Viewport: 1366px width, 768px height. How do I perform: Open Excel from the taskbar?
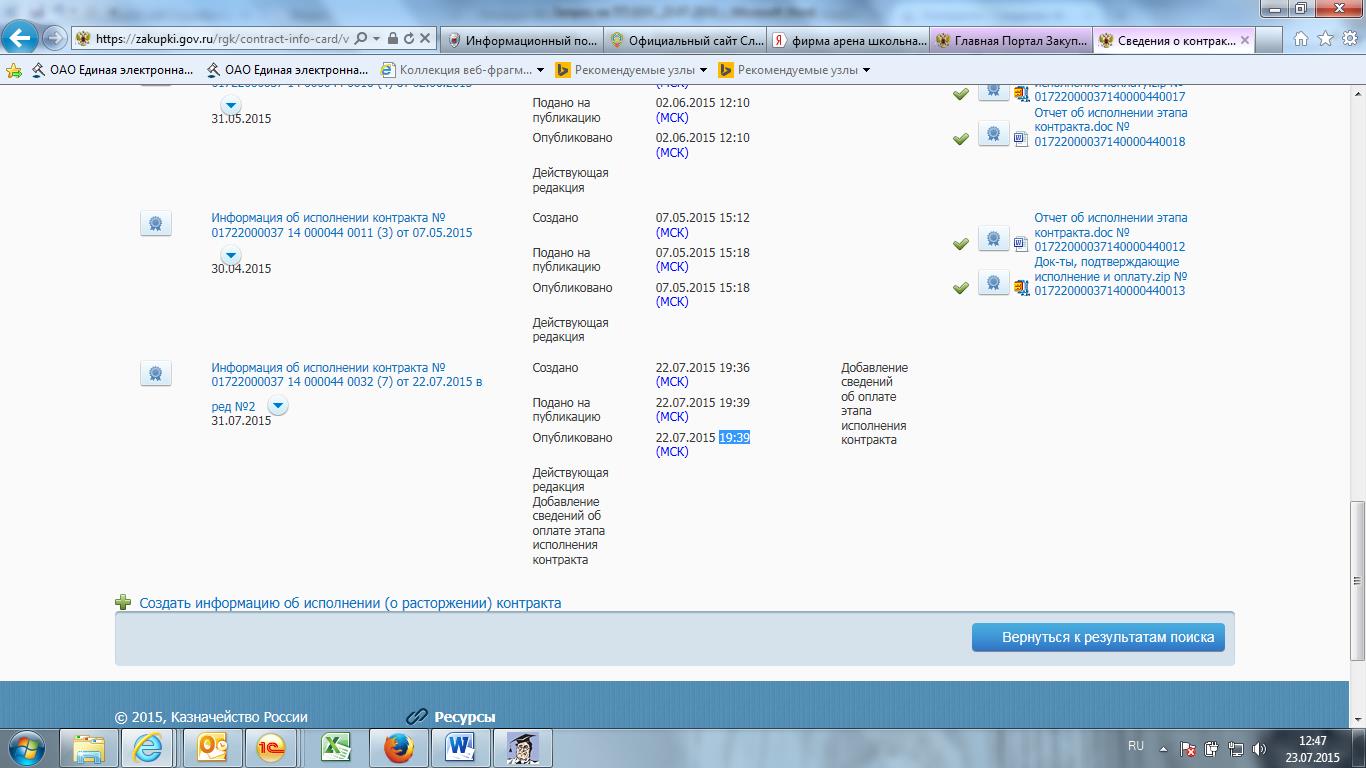336,748
